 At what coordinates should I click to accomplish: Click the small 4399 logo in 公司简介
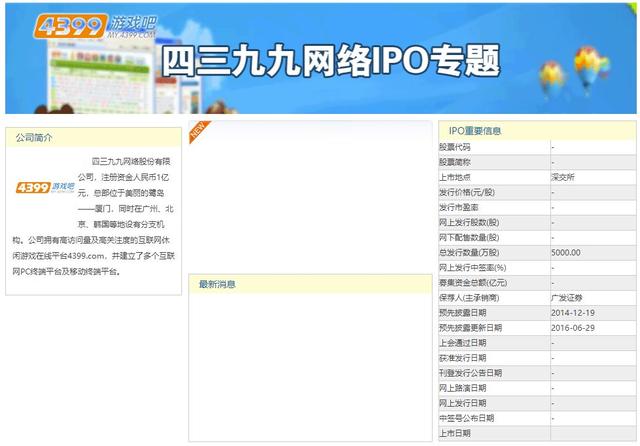pyautogui.click(x=45, y=187)
